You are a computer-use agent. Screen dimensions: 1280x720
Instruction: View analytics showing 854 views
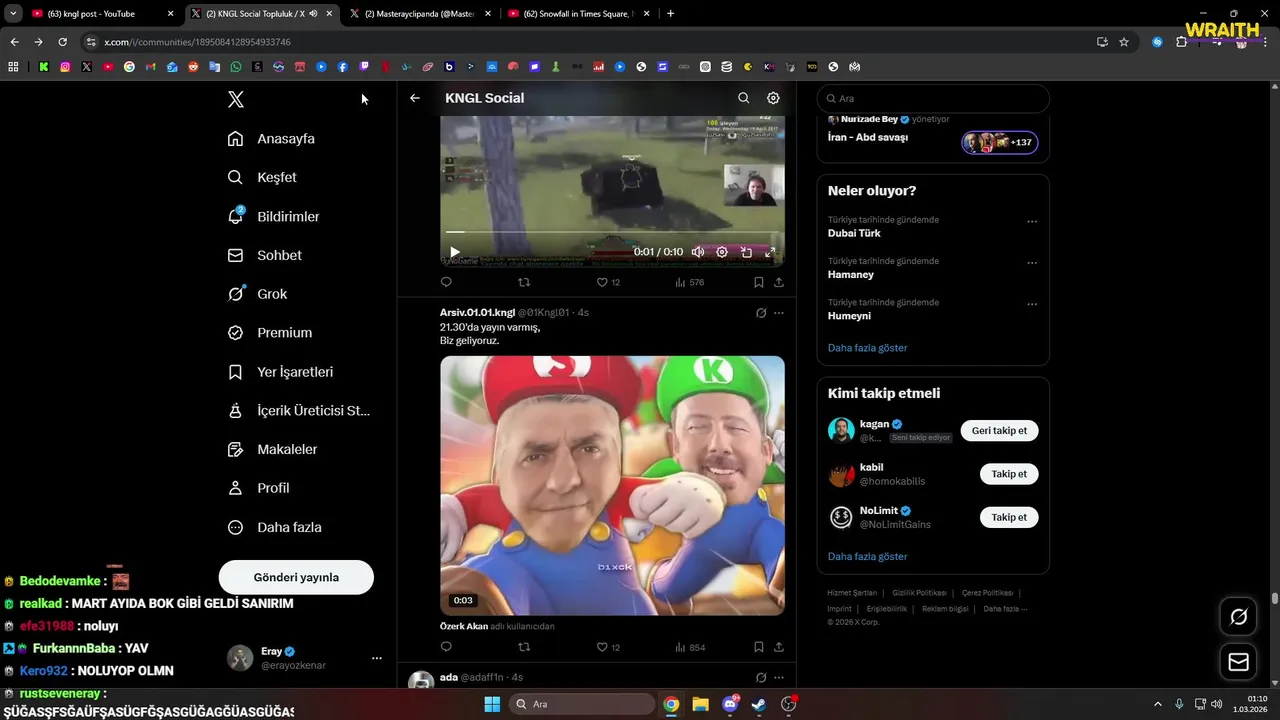[690, 647]
